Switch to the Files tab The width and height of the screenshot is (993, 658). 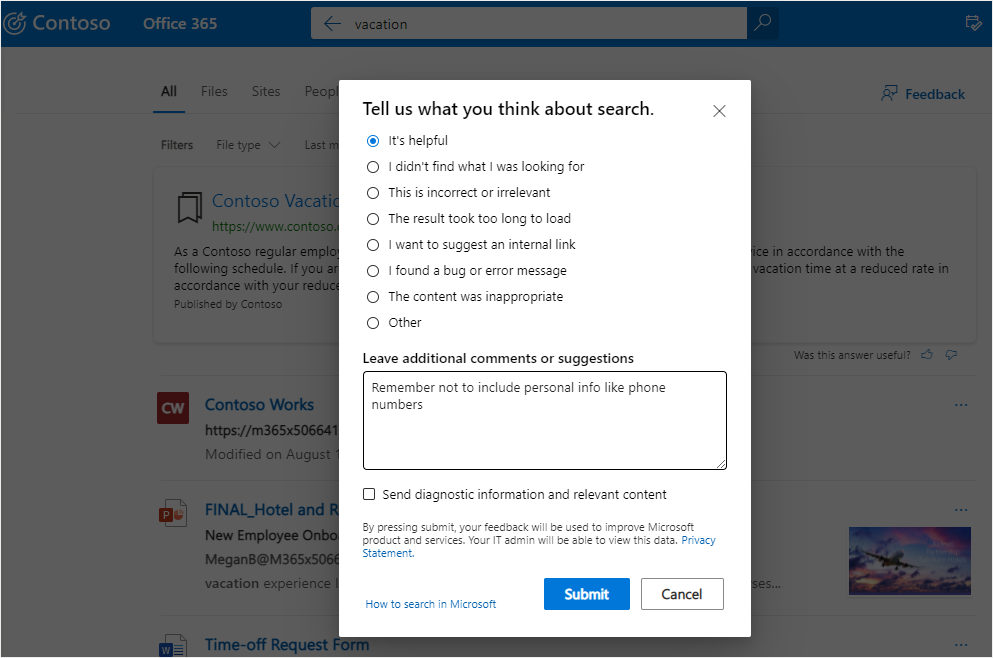[214, 91]
